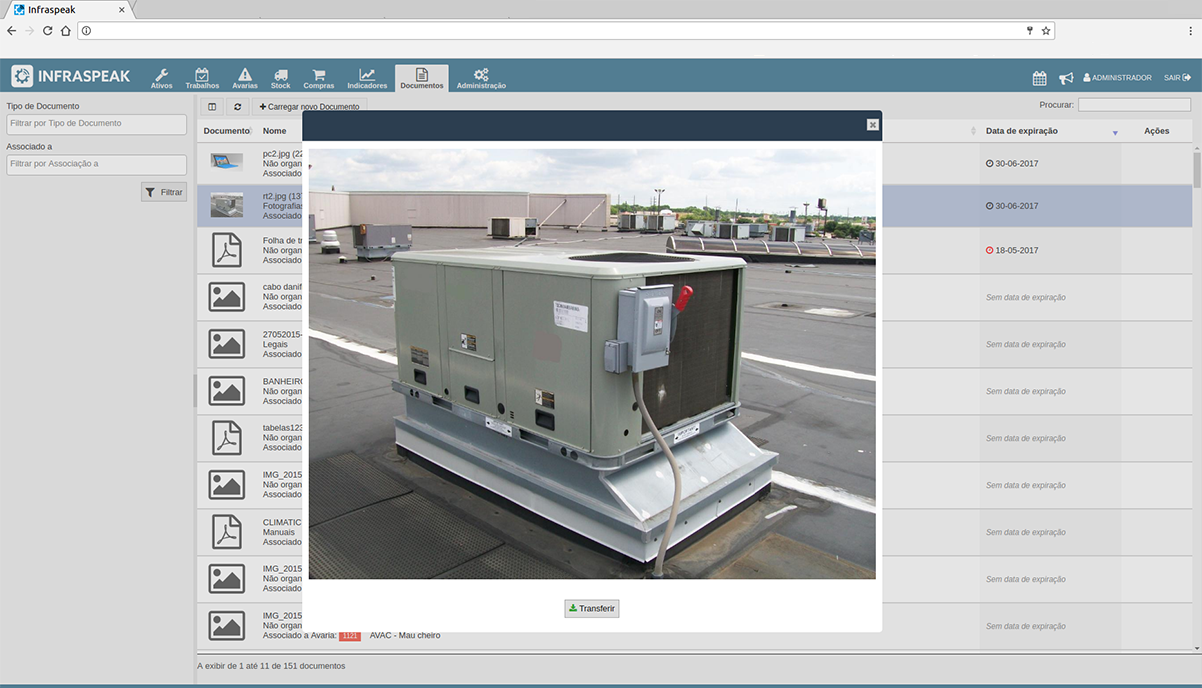Open the announcements megaphone icon
Image resolution: width=1202 pixels, height=688 pixels.
point(1067,78)
